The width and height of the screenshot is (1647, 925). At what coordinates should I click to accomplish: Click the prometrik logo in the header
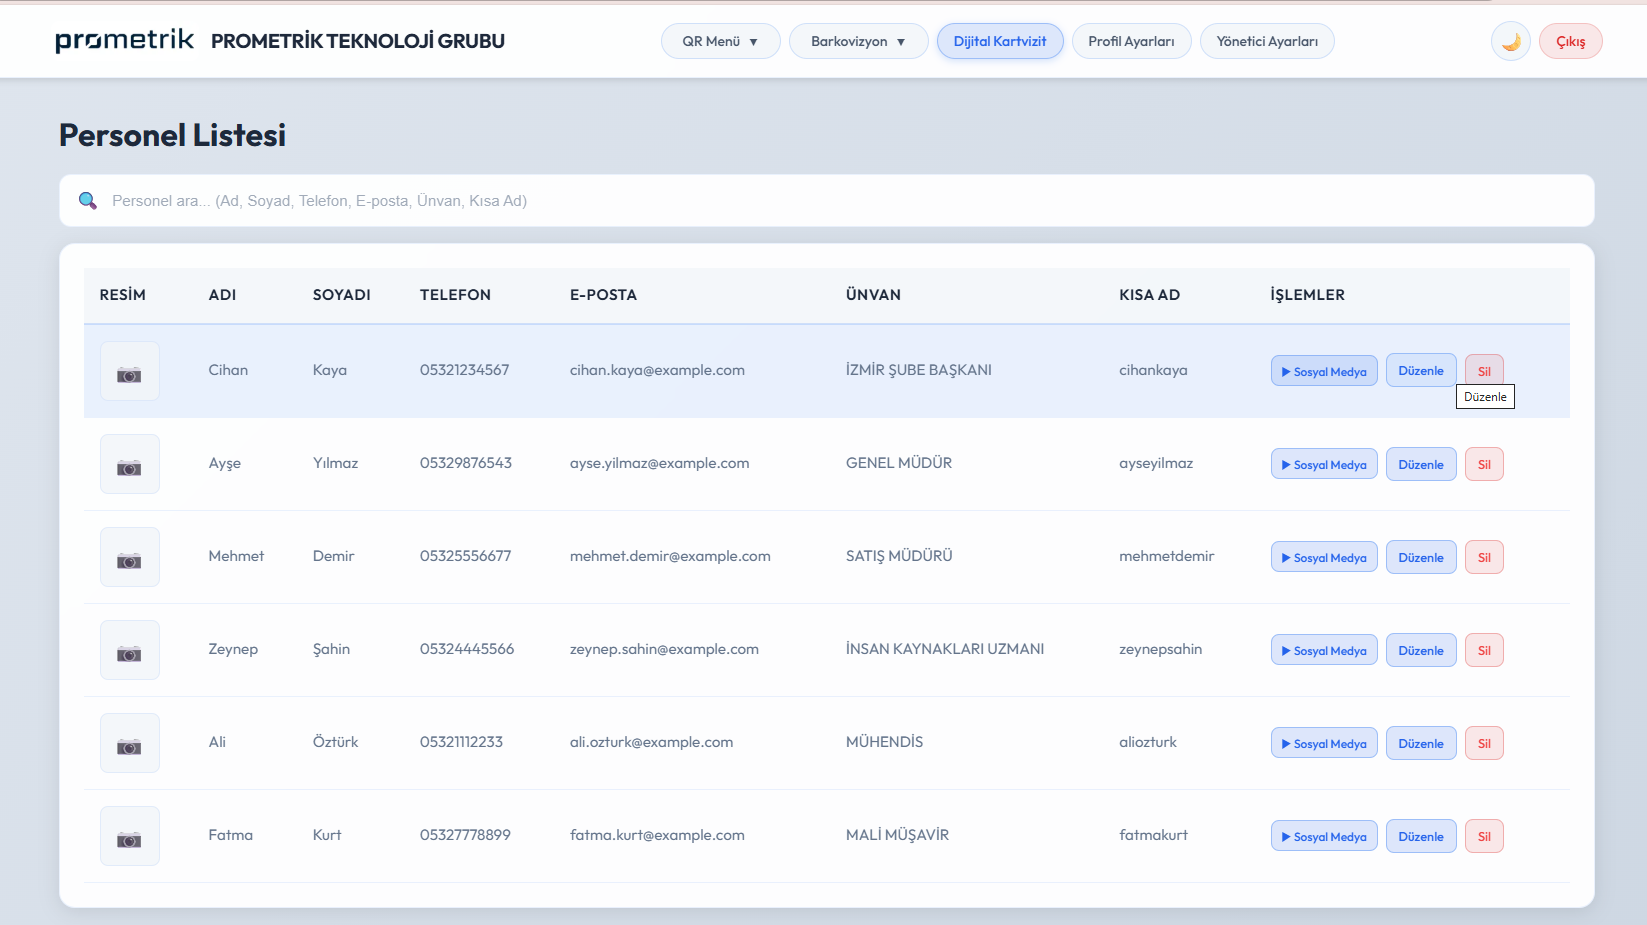coord(125,40)
